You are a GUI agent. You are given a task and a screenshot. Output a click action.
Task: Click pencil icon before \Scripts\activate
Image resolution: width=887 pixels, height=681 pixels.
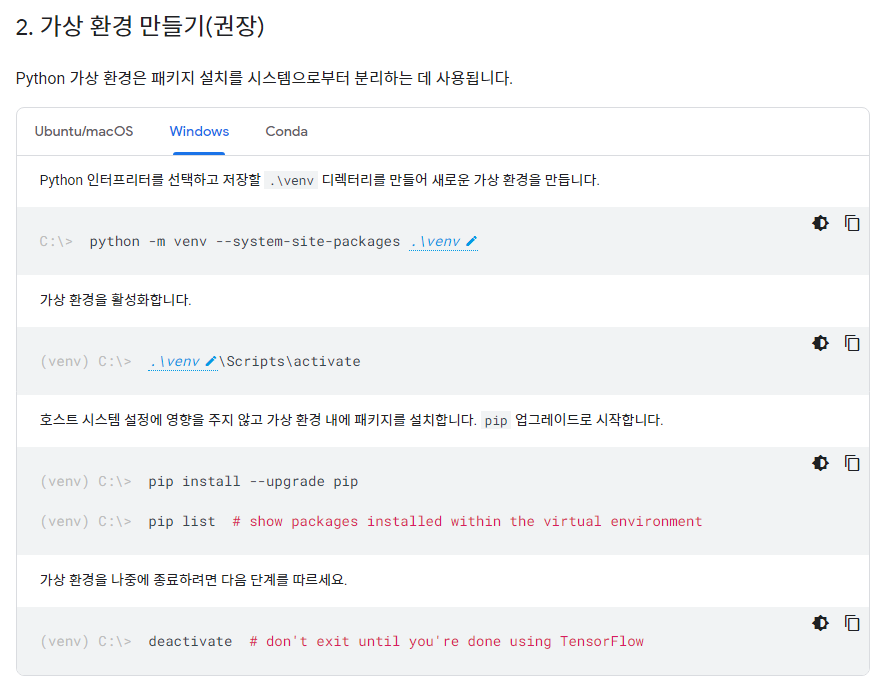pyautogui.click(x=211, y=361)
